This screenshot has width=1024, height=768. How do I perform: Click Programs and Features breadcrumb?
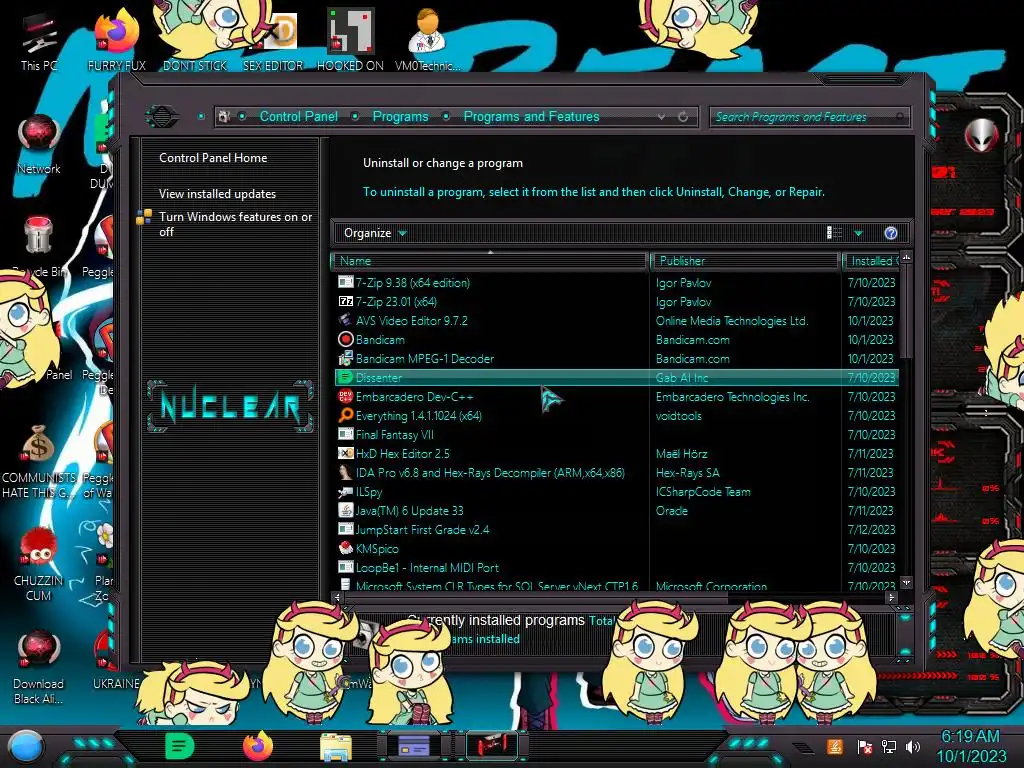531,116
